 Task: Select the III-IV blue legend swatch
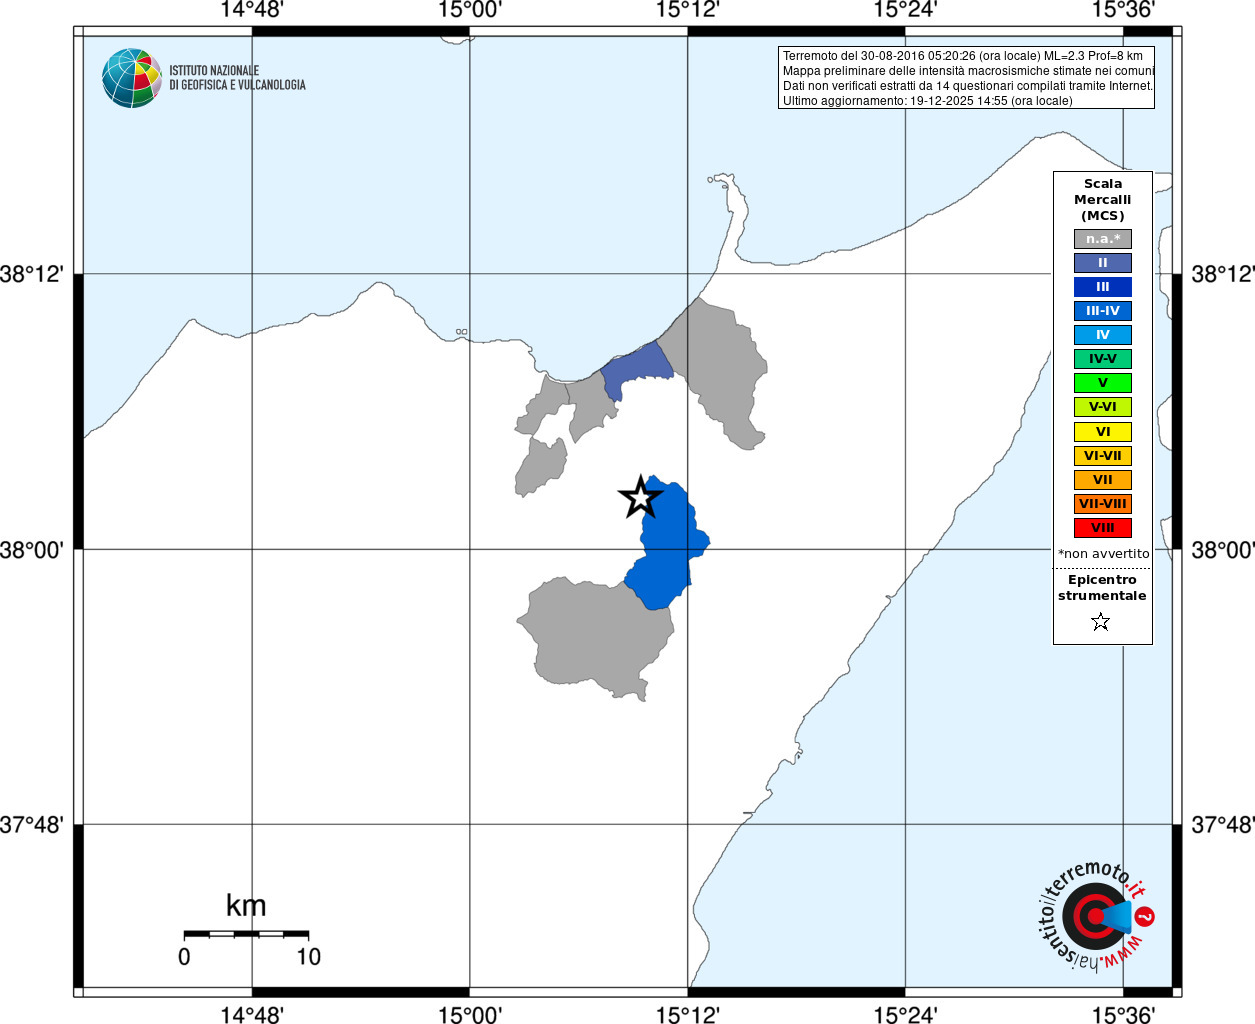(1103, 311)
